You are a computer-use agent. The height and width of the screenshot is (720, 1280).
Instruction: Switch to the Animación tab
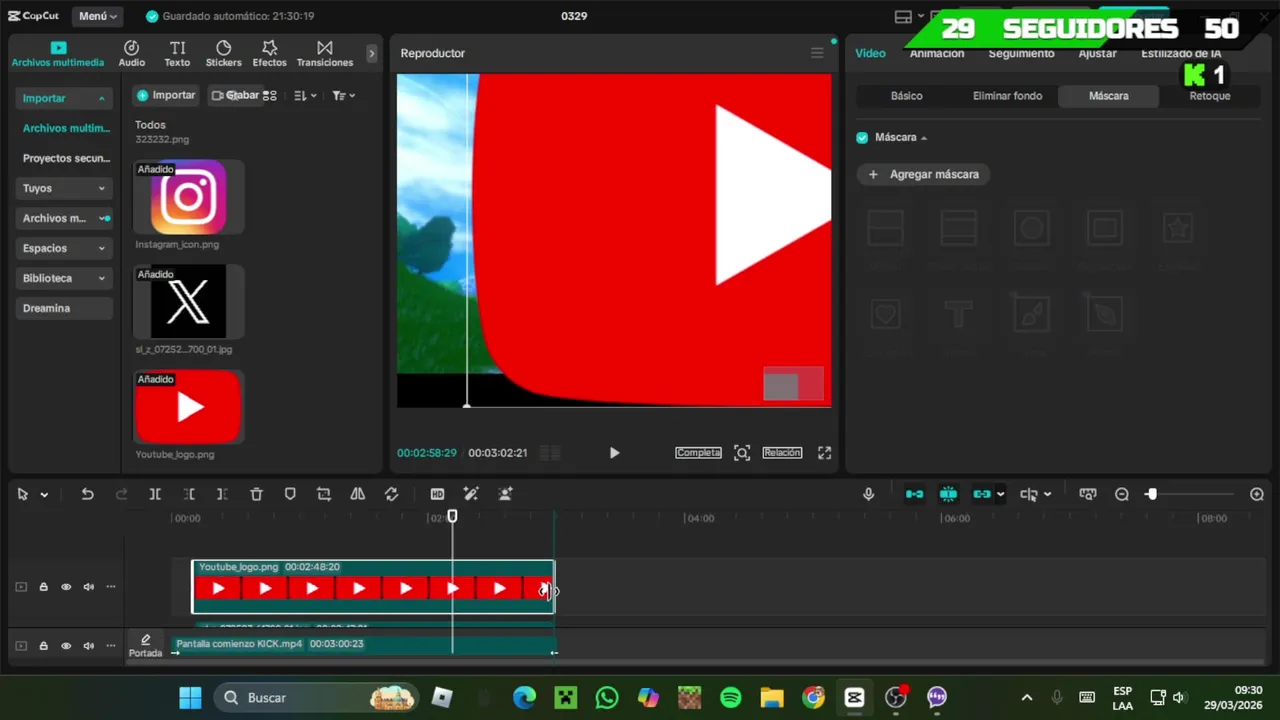[x=937, y=53]
